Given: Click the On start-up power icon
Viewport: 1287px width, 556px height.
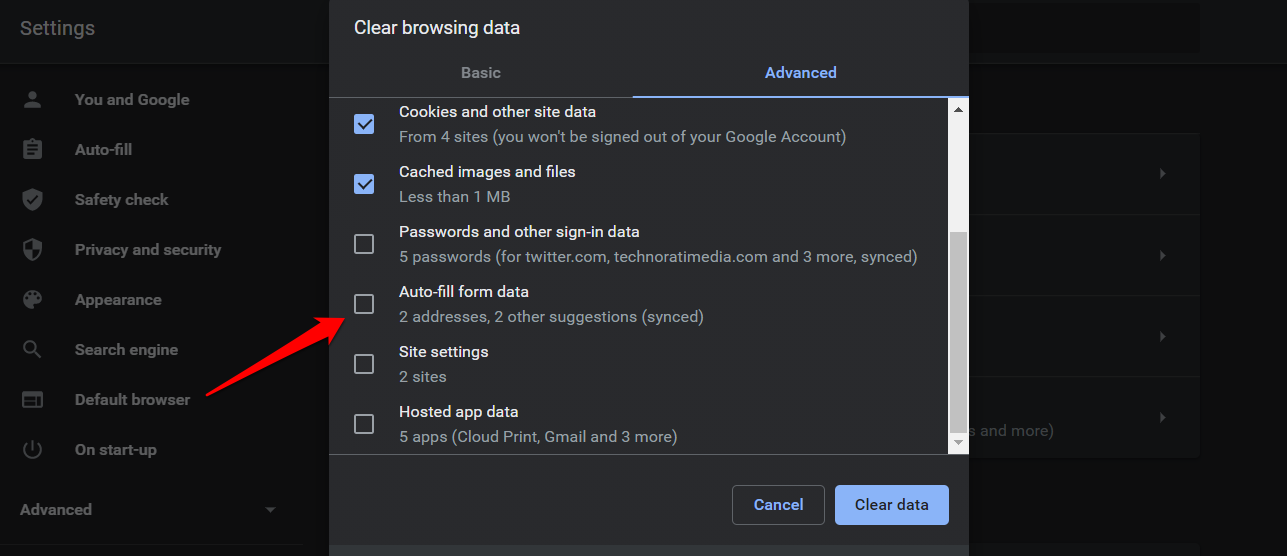Looking at the screenshot, I should 33,449.
